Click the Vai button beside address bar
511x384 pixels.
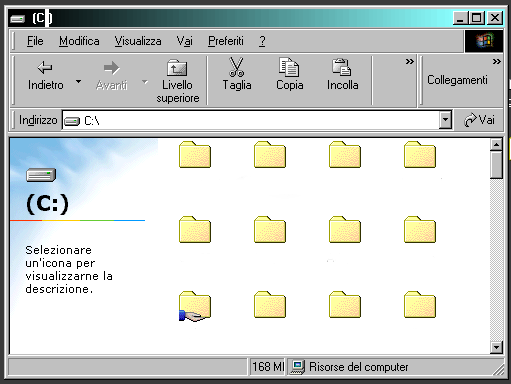(479, 120)
